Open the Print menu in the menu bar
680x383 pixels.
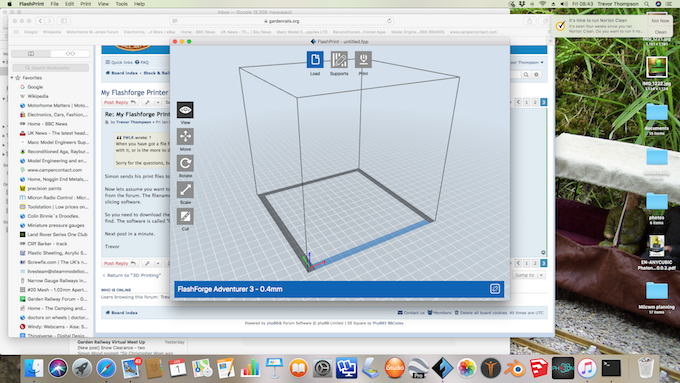coord(86,4)
